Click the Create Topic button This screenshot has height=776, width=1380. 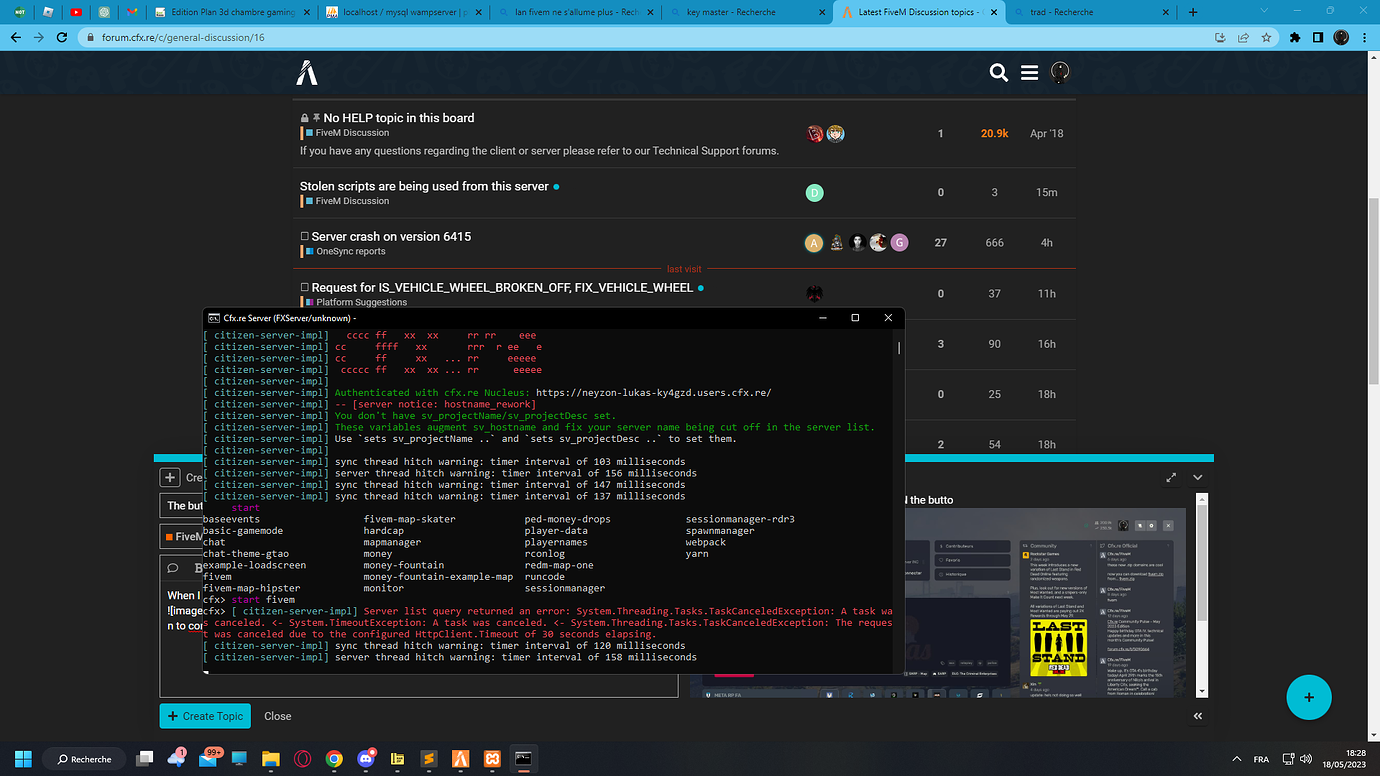point(206,716)
